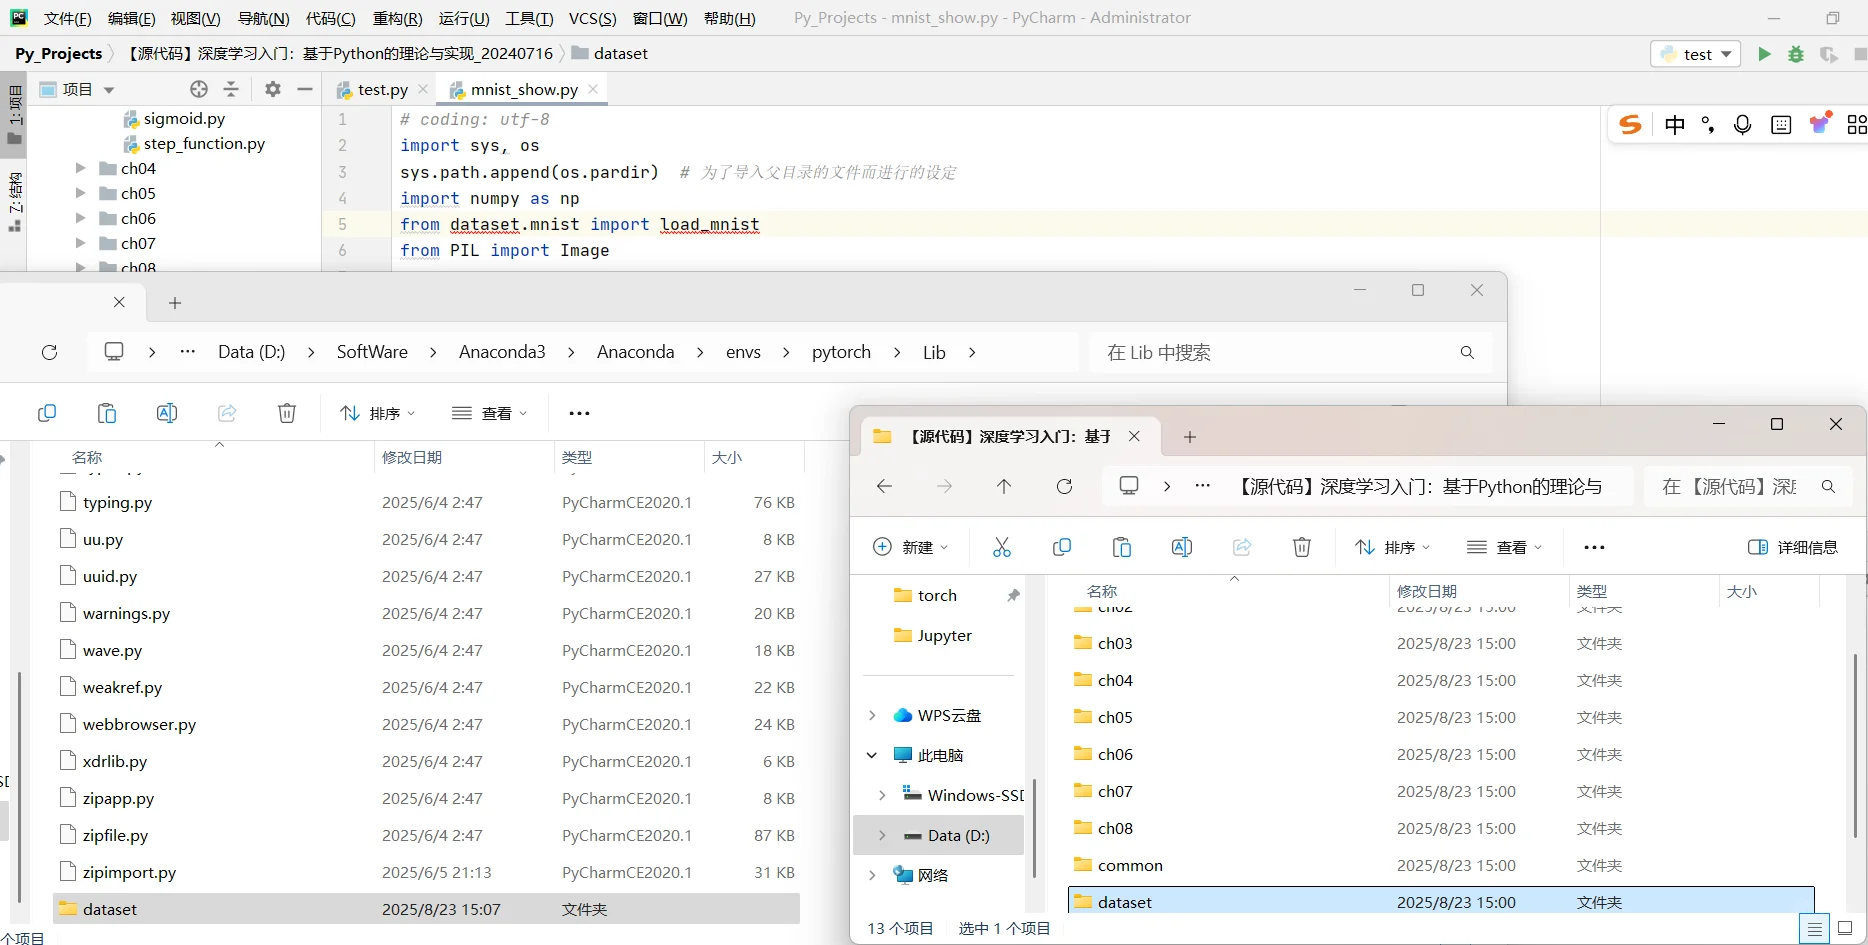Click the Sogou input method S logo
Viewport: 1868px width, 945px height.
pos(1630,124)
